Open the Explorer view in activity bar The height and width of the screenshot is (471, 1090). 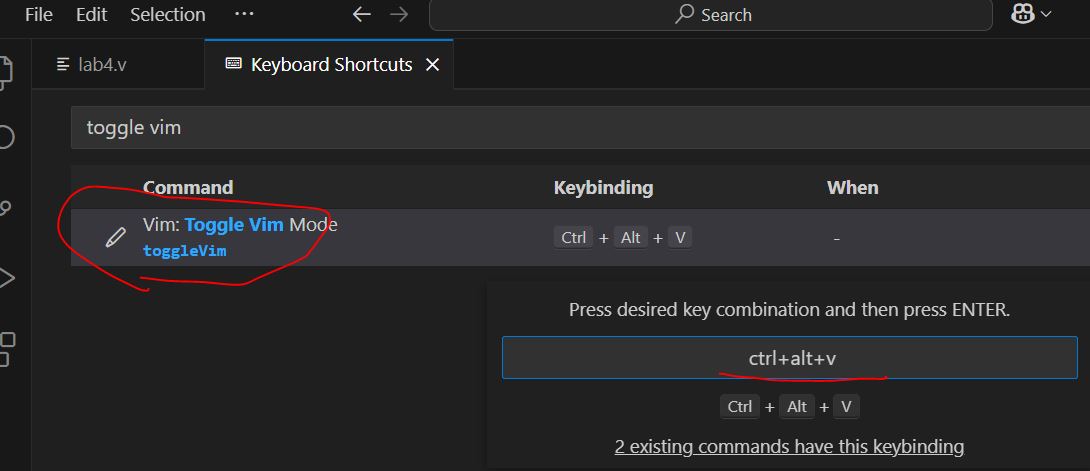click(6, 71)
